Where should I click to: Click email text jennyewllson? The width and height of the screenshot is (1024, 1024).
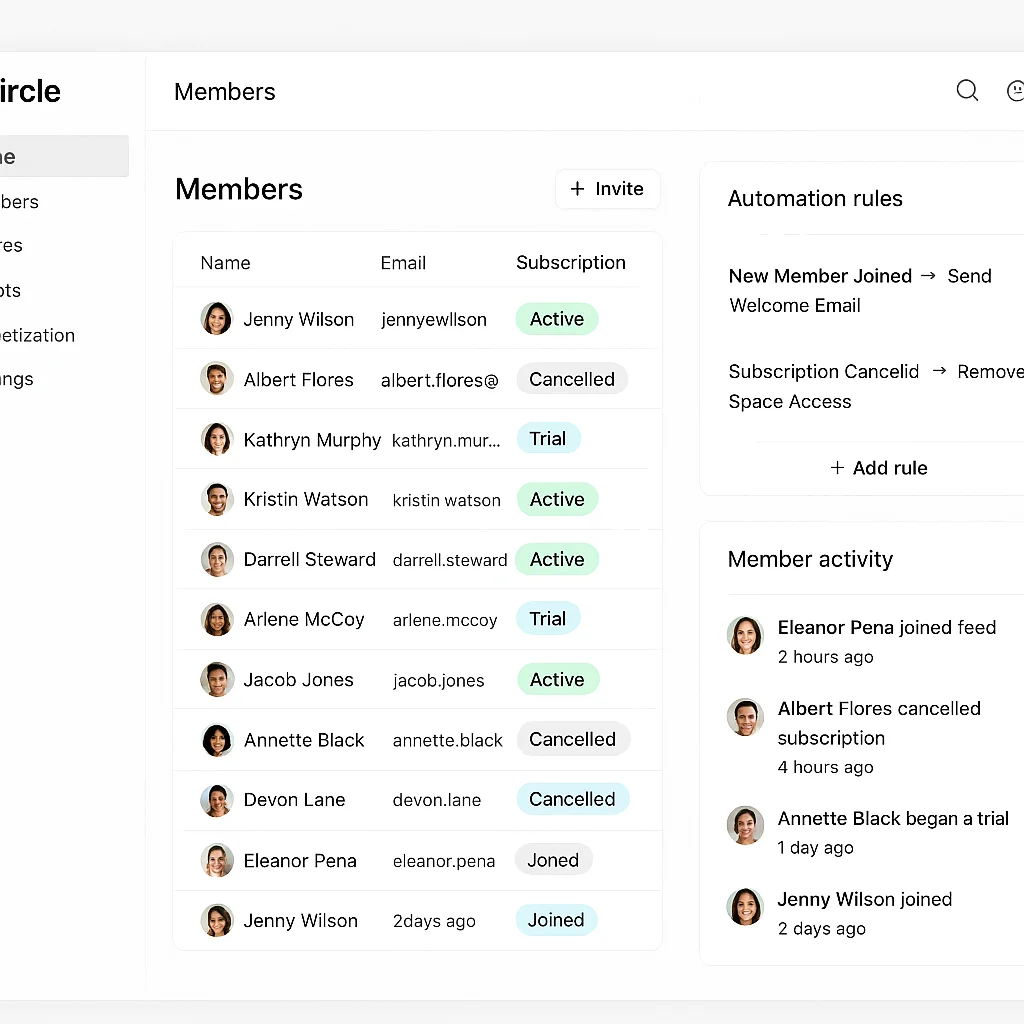pyautogui.click(x=434, y=319)
